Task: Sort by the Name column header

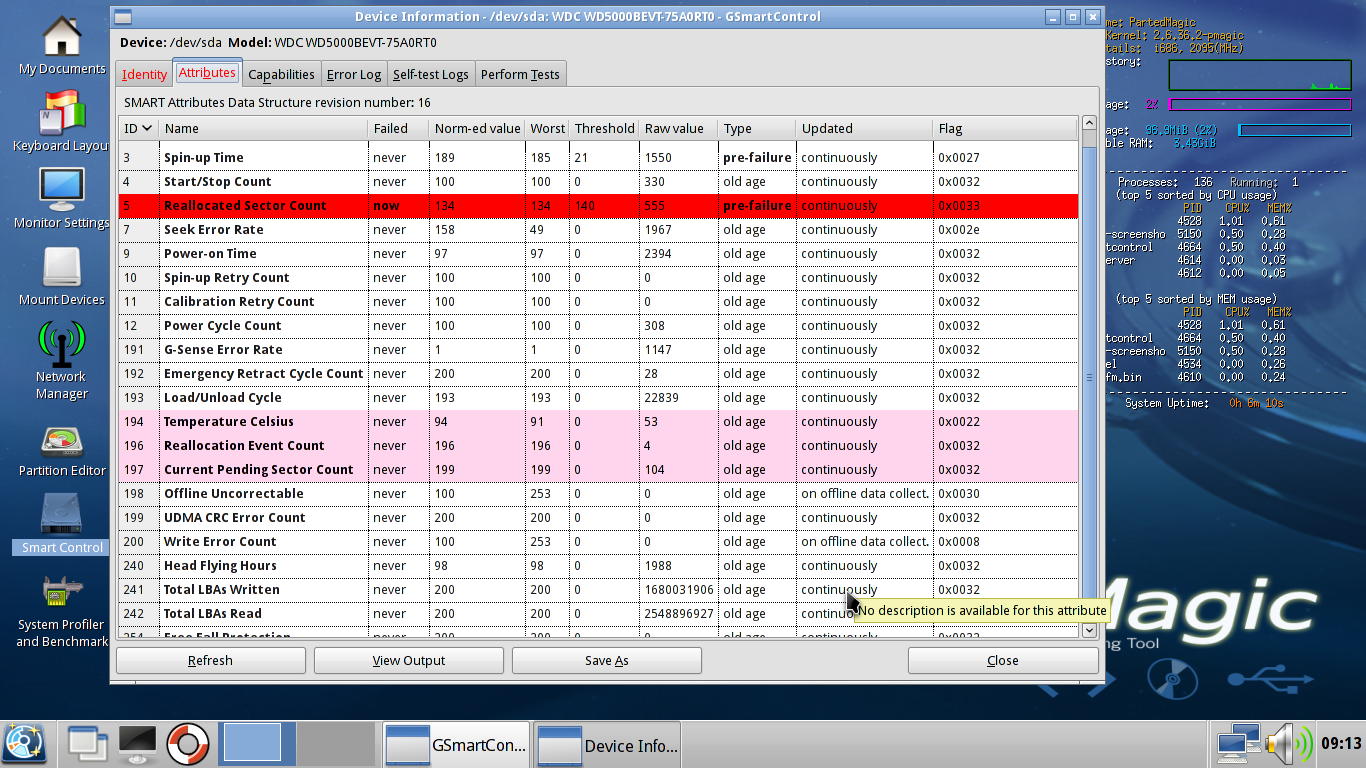Action: [x=264, y=128]
